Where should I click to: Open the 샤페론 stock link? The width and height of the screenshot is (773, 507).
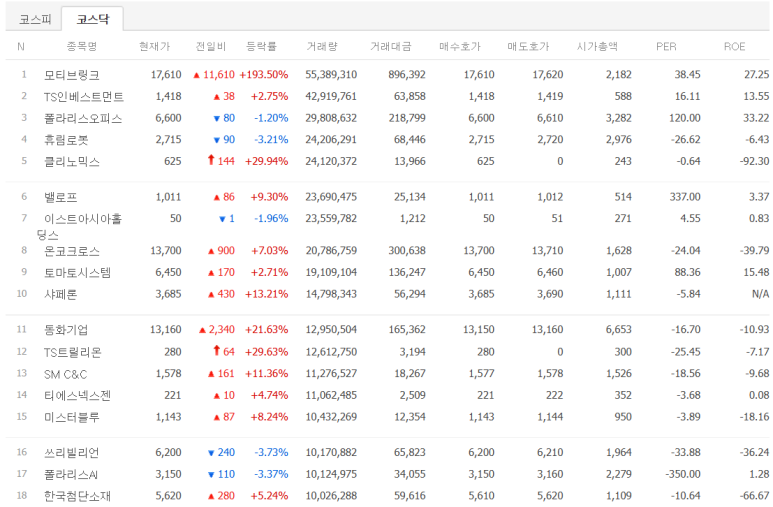pyautogui.click(x=61, y=294)
